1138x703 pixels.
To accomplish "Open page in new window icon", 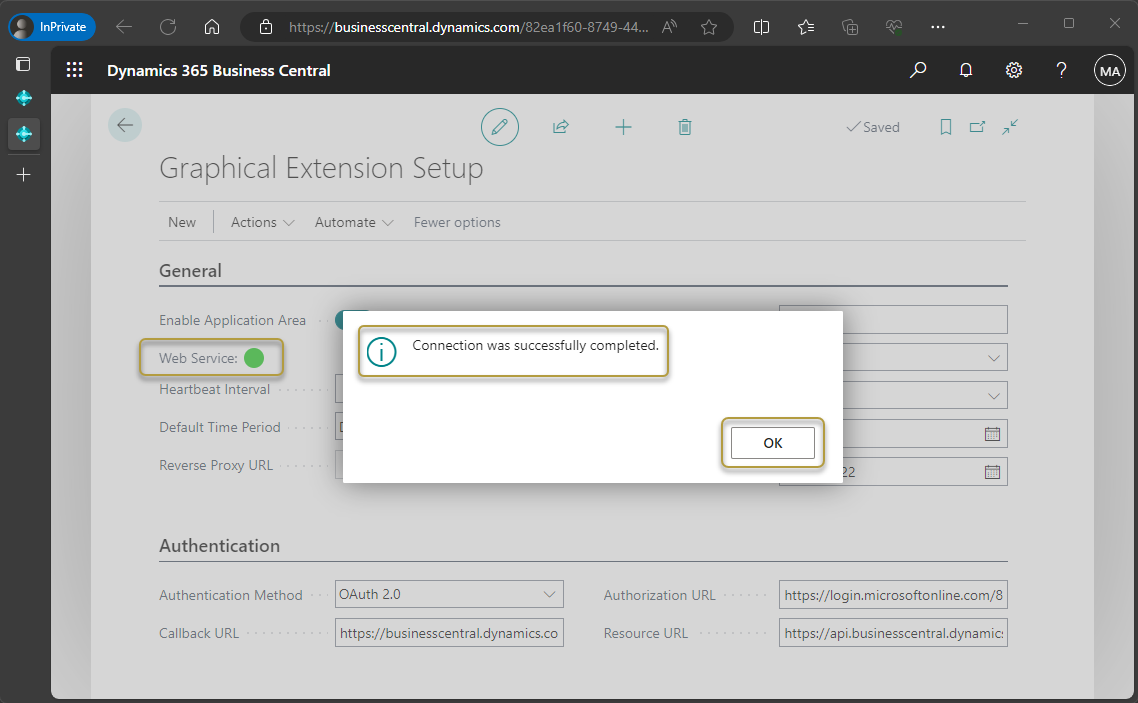I will click(977, 127).
